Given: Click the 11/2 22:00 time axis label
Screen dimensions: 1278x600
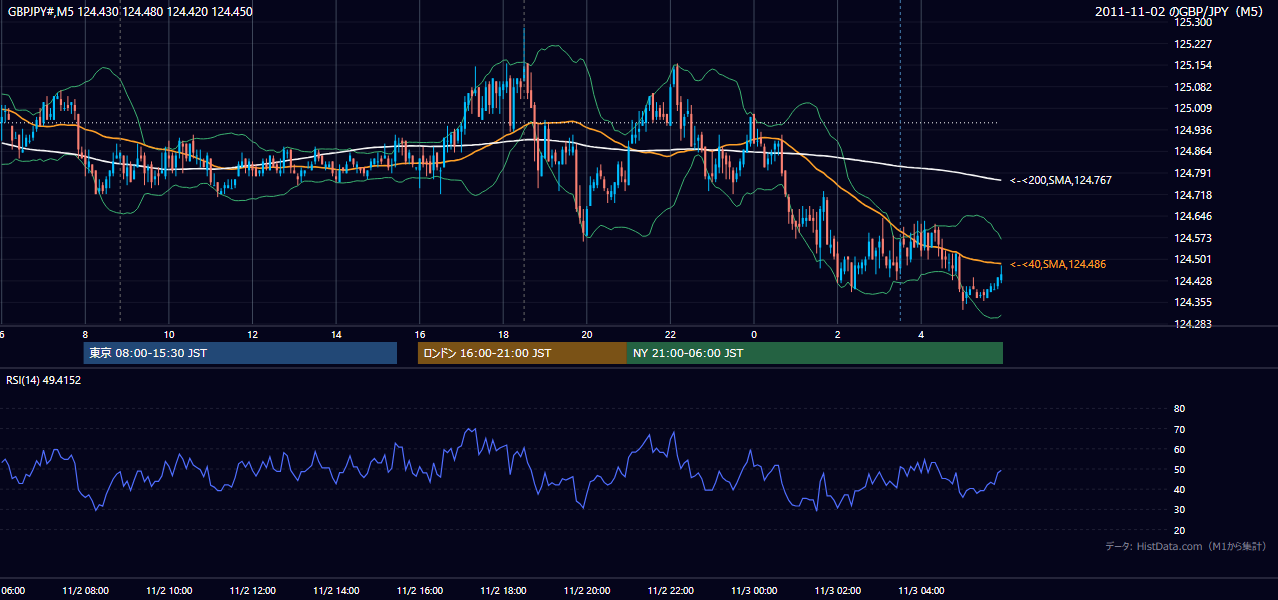Looking at the screenshot, I should (x=670, y=590).
